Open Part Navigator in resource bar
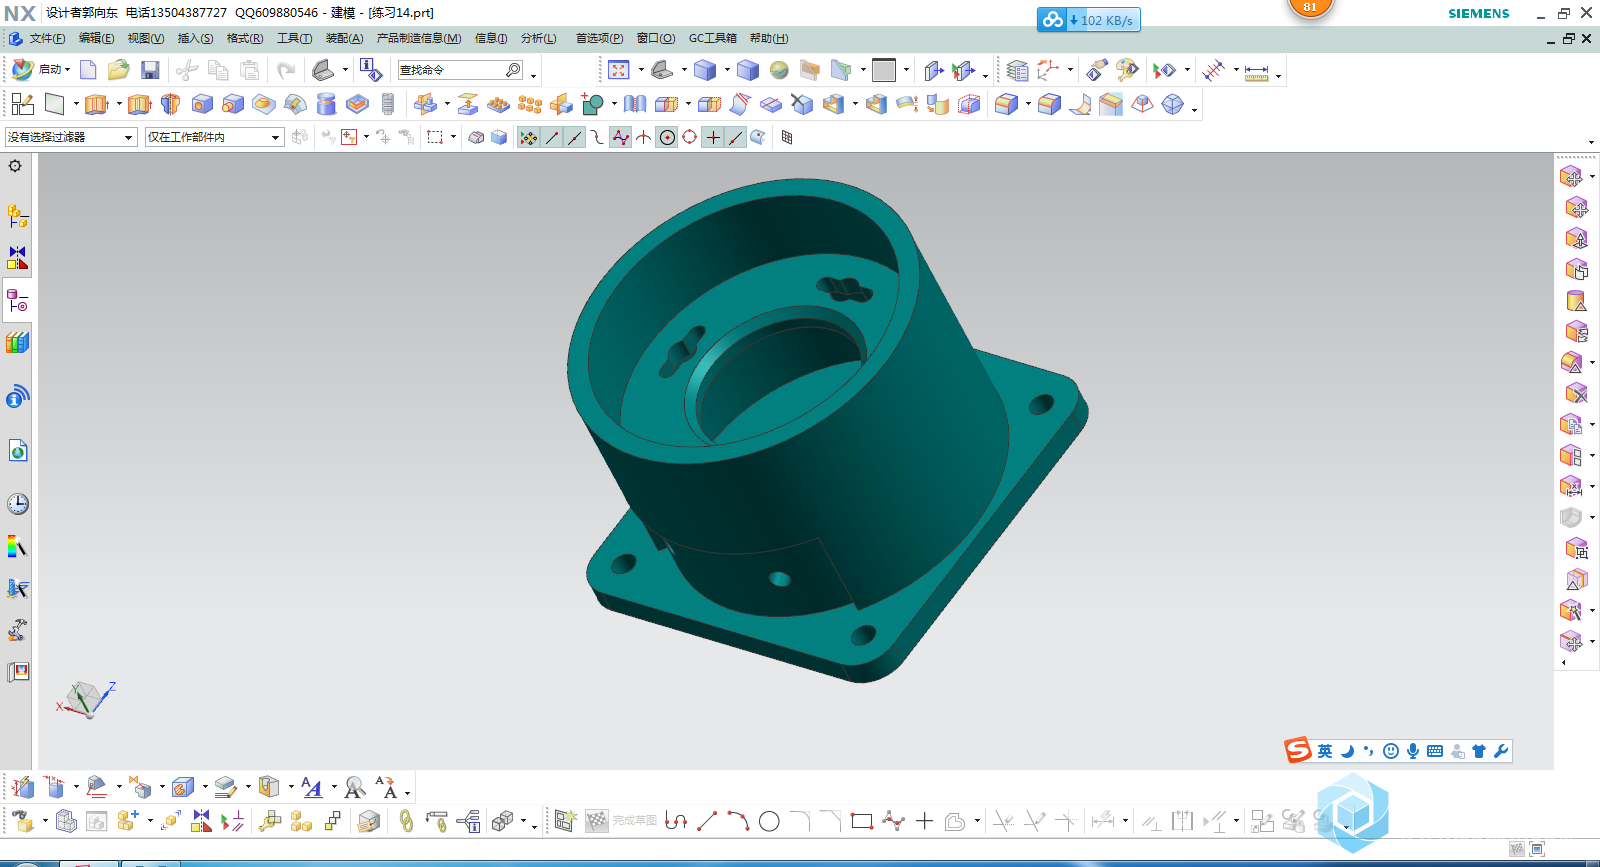 click(17, 300)
